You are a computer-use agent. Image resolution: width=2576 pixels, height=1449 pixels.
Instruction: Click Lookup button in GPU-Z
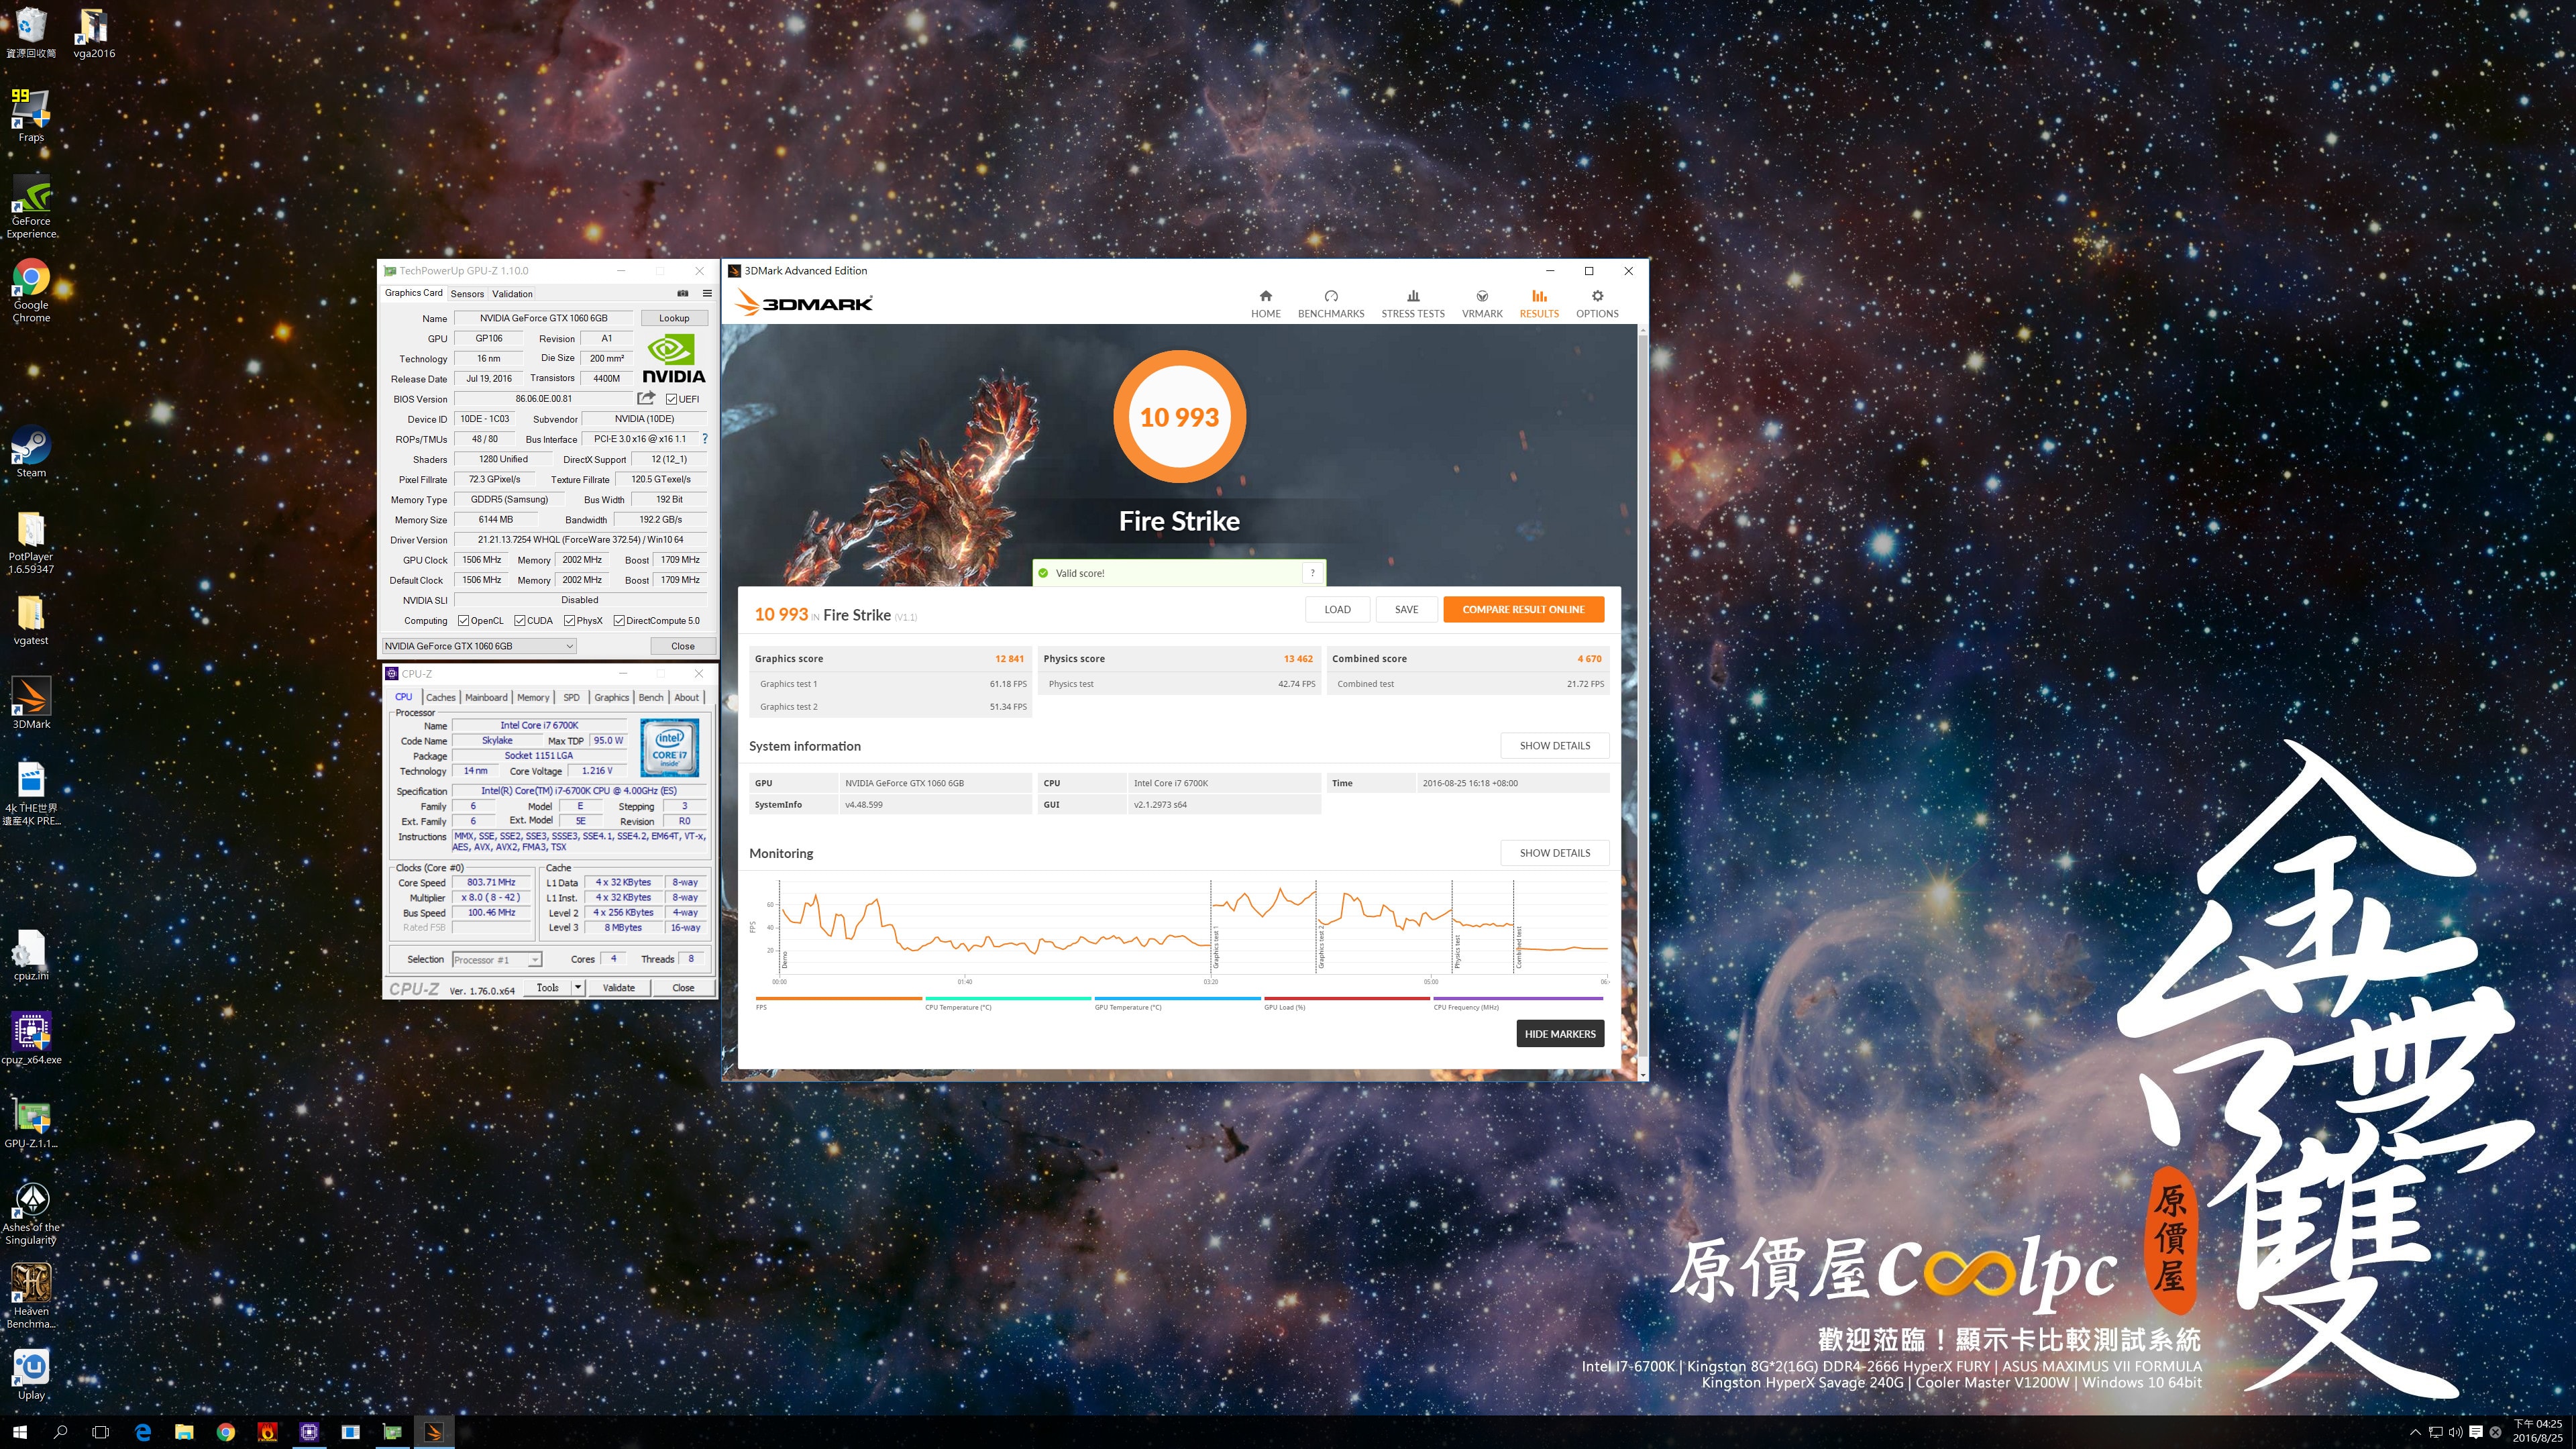[674, 318]
